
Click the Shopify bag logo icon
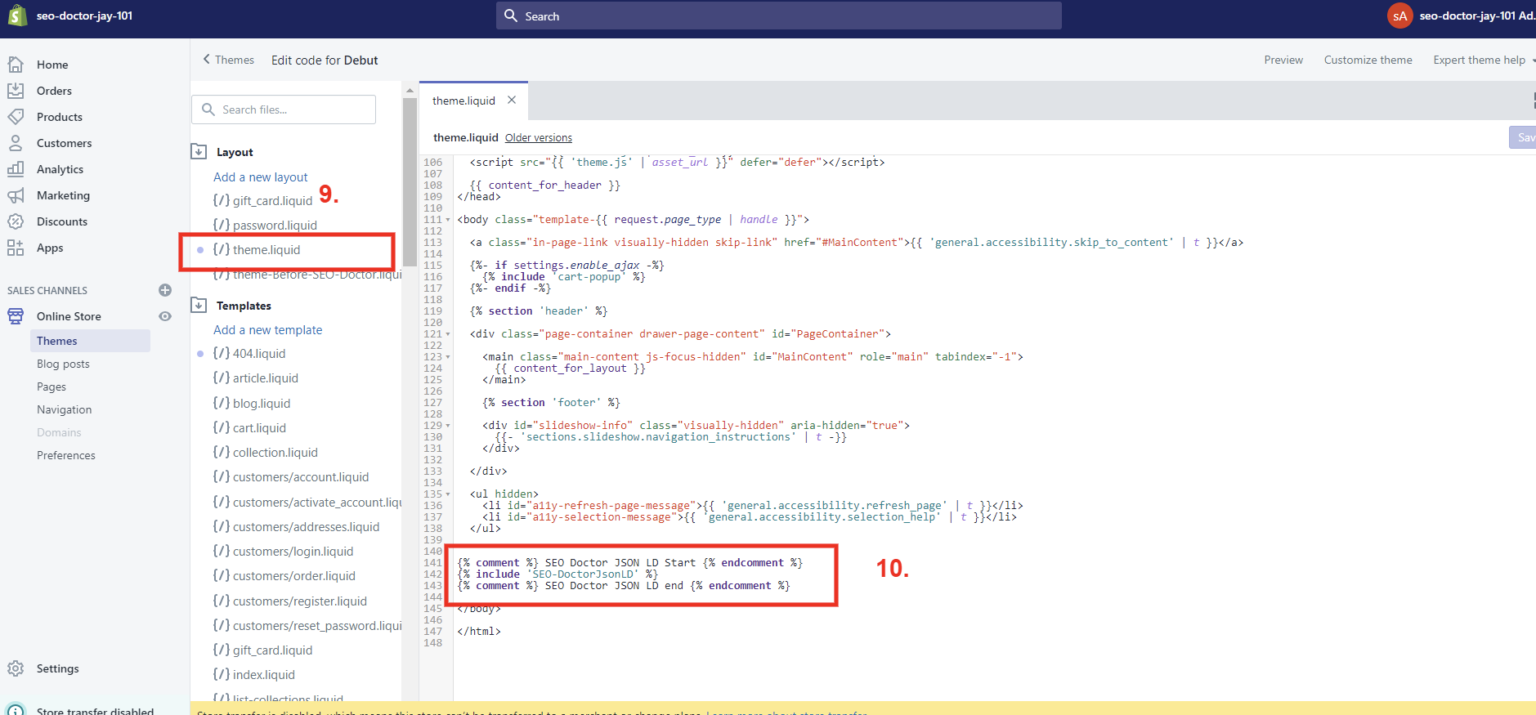coord(17,16)
